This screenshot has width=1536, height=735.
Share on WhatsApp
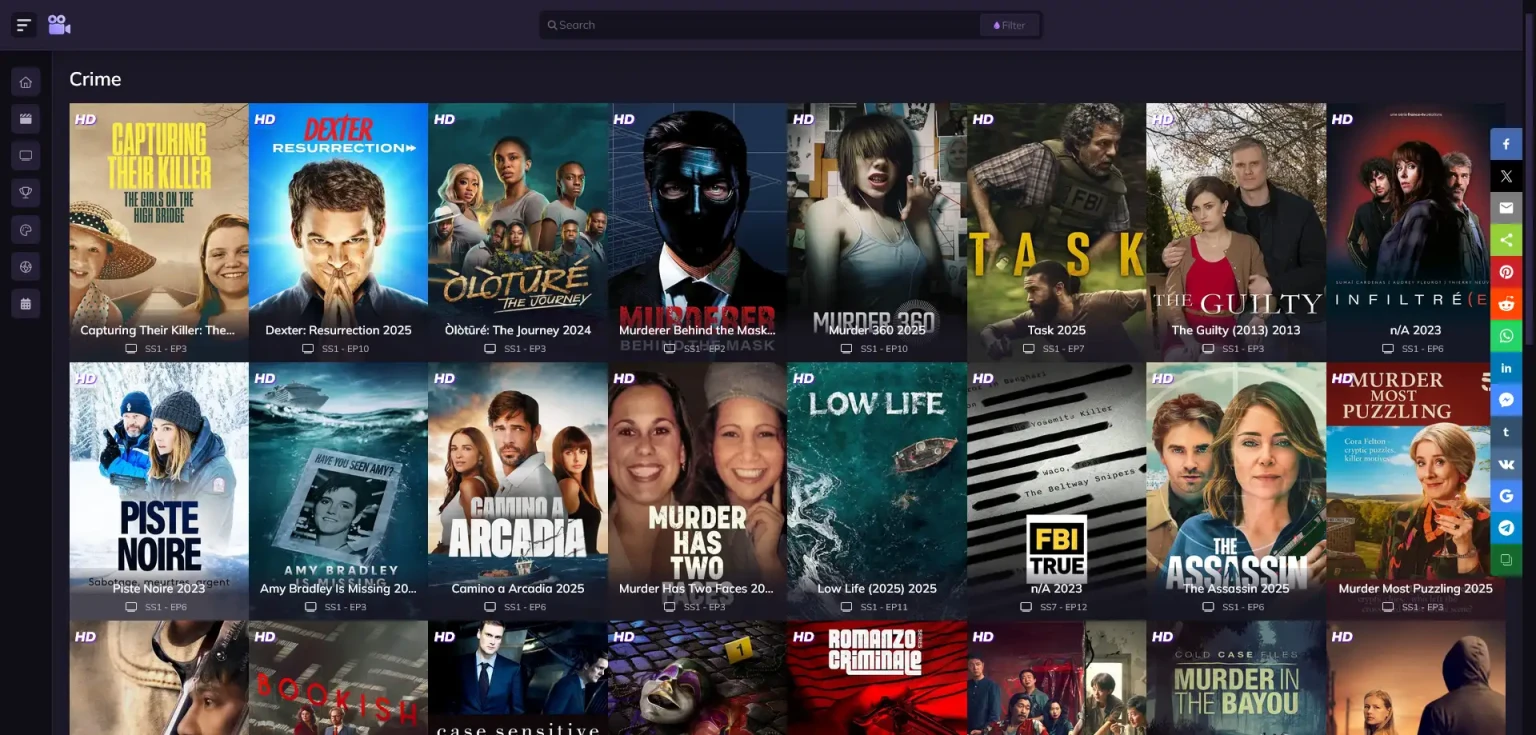tap(1506, 336)
